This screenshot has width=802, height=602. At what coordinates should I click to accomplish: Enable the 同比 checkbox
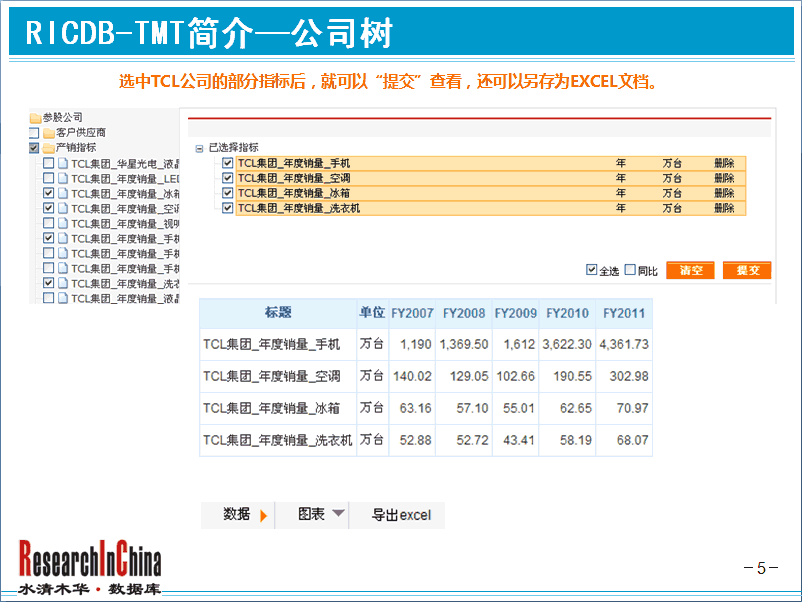tap(630, 270)
